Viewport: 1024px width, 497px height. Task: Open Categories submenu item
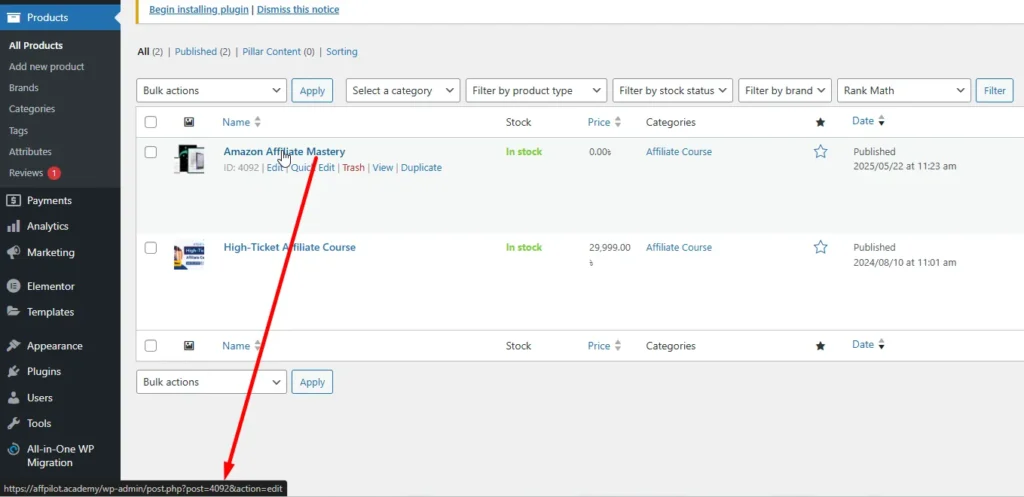click(x=32, y=109)
